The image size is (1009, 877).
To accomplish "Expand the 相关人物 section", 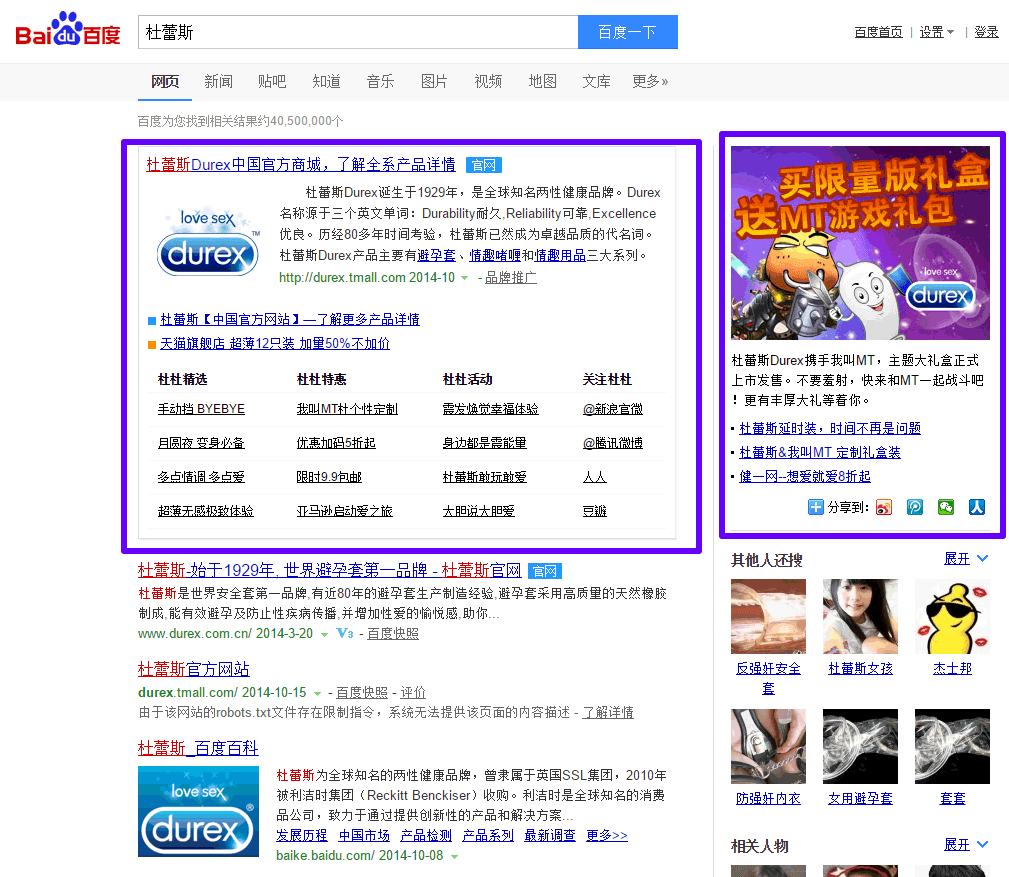I will point(966,845).
